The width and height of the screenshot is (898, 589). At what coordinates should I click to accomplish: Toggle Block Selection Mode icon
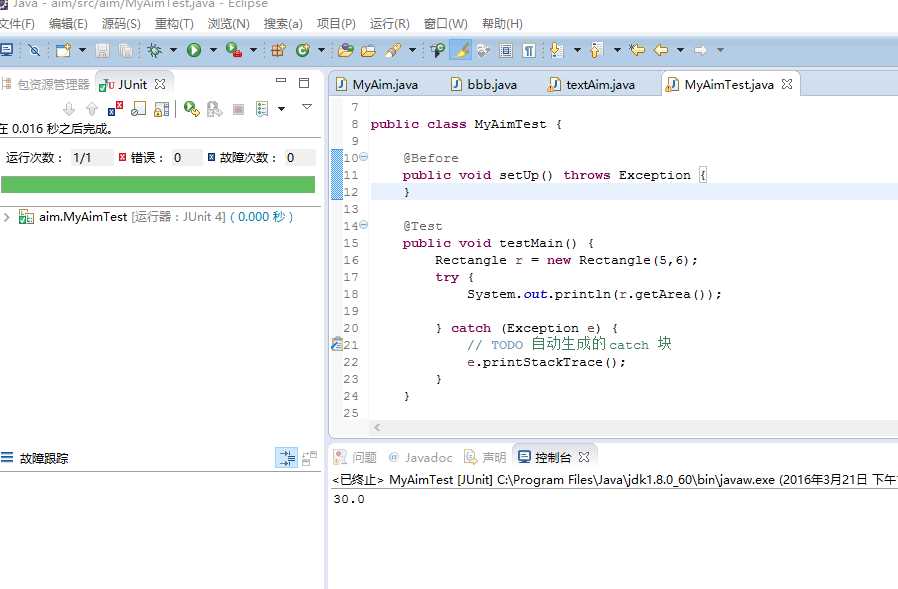pyautogui.click(x=506, y=50)
